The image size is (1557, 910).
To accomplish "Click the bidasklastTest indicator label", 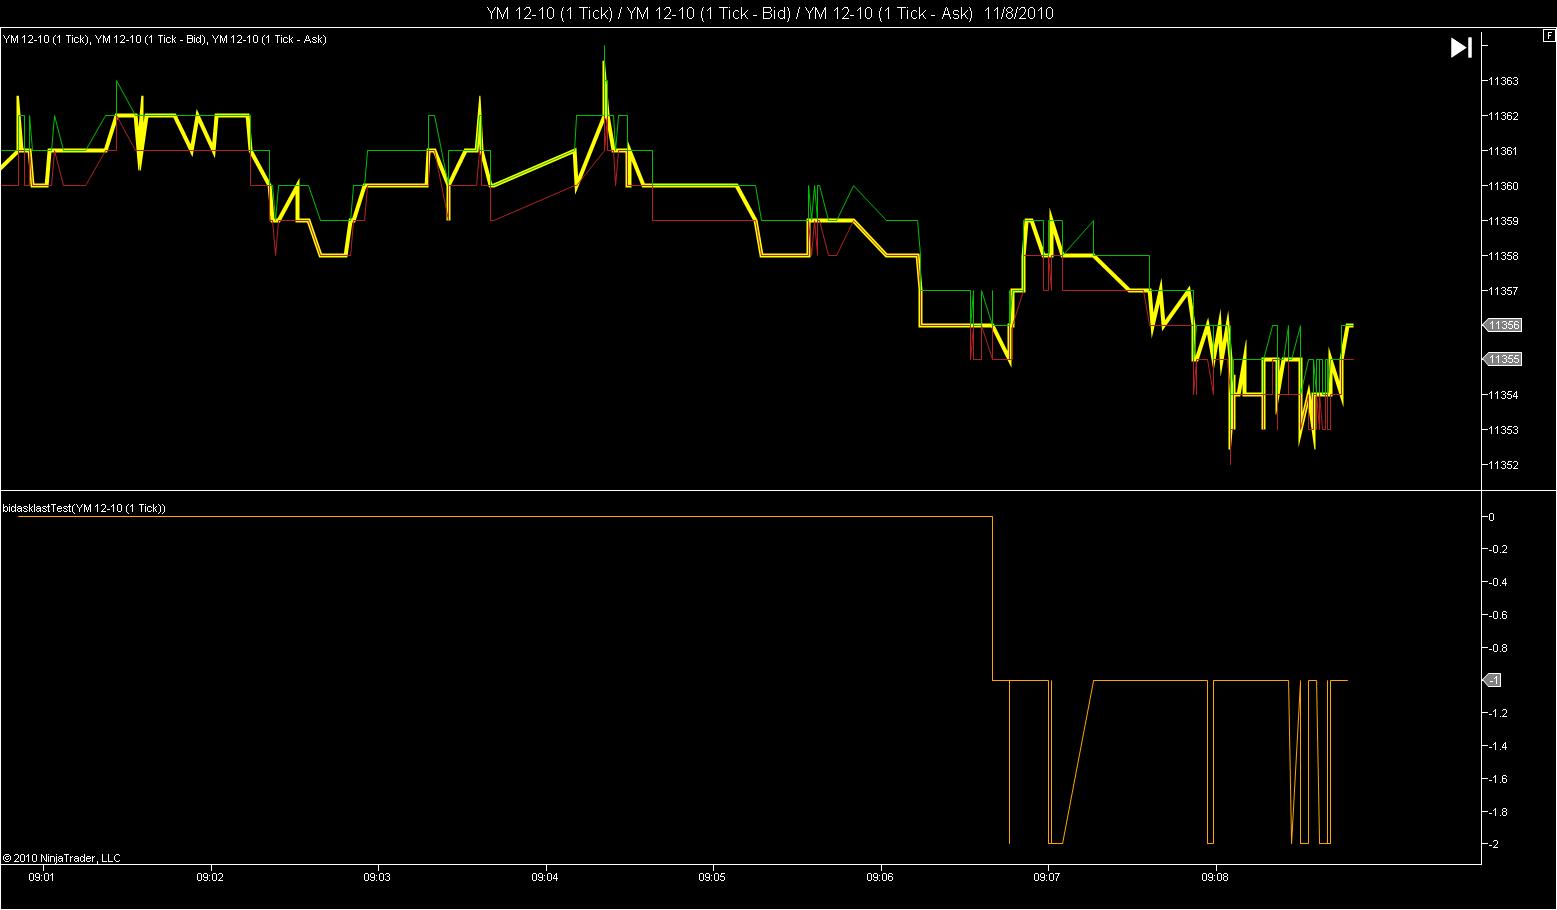I will click(x=84, y=508).
